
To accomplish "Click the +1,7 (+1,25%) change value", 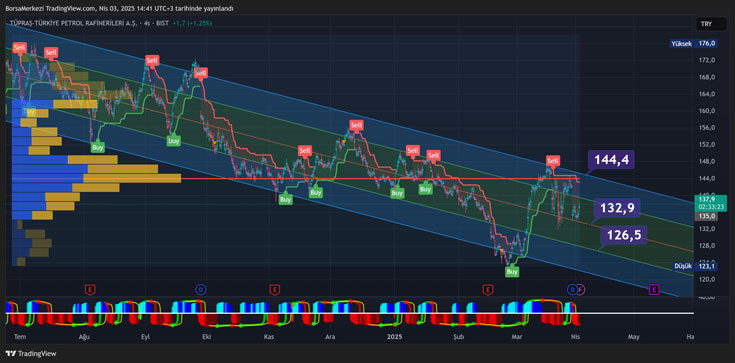I will [x=192, y=23].
